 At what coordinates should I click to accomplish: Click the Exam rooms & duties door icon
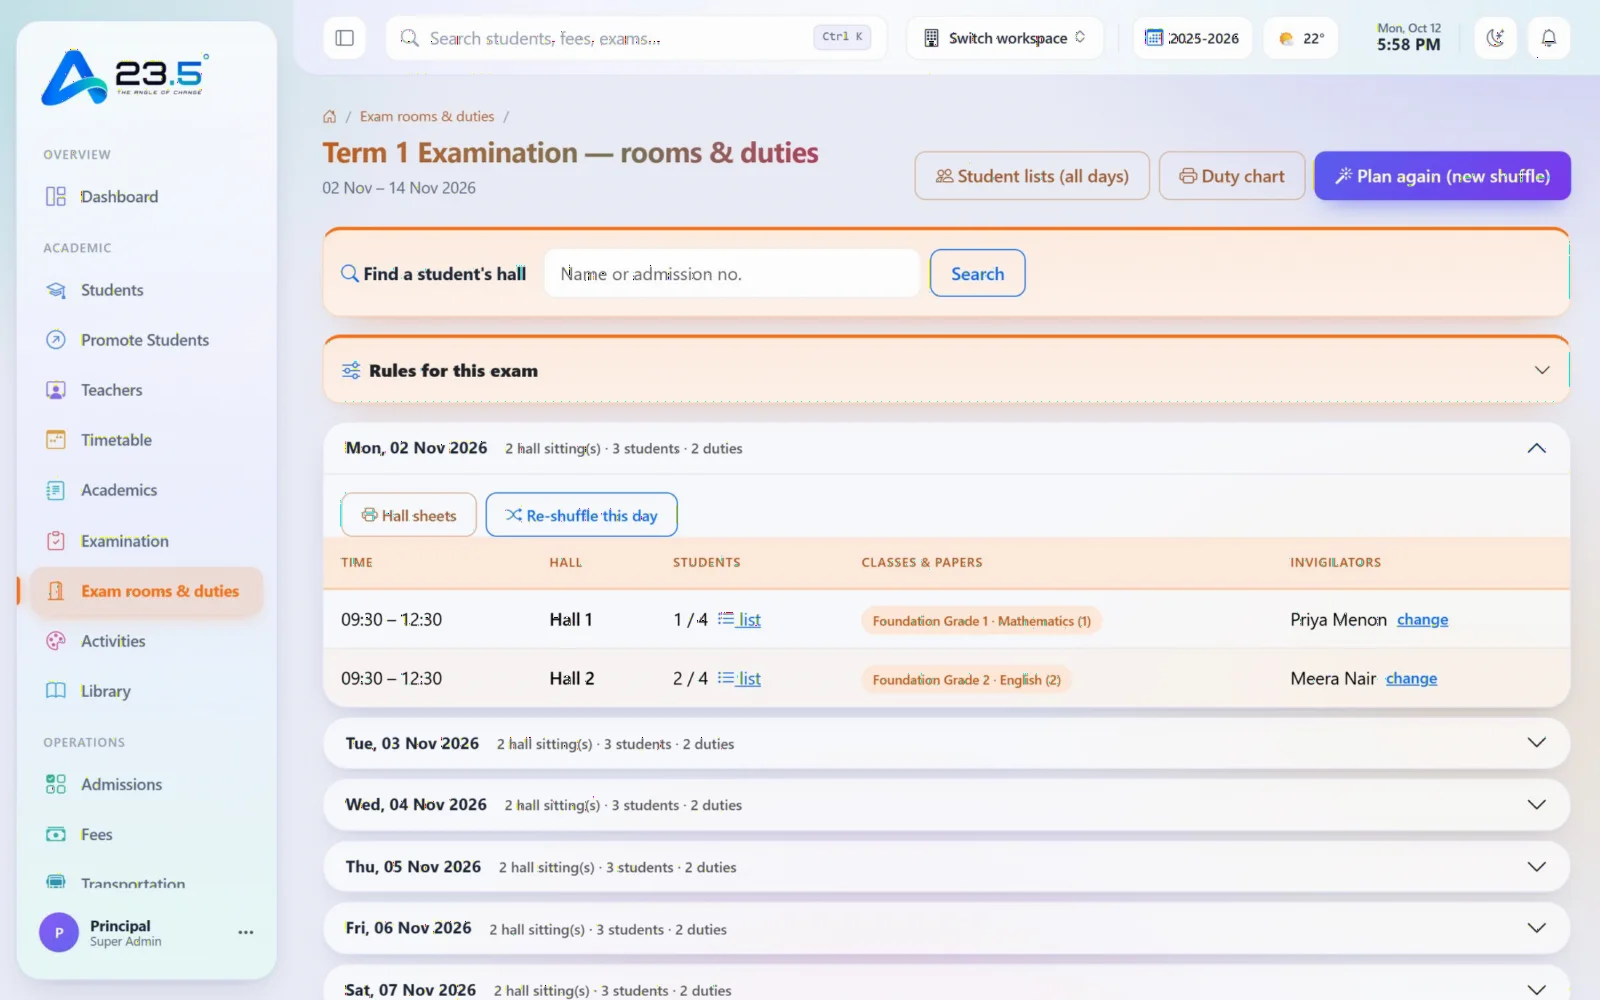pos(56,591)
